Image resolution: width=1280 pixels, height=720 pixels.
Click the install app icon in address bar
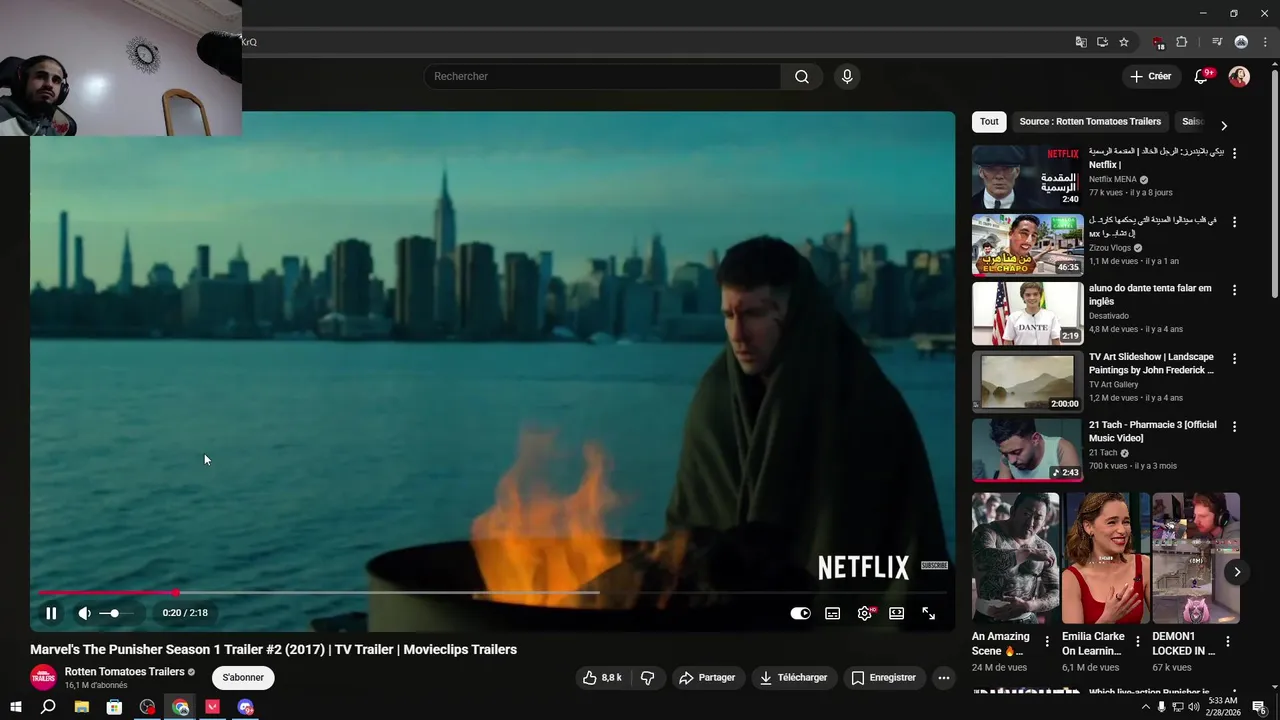click(x=1102, y=42)
